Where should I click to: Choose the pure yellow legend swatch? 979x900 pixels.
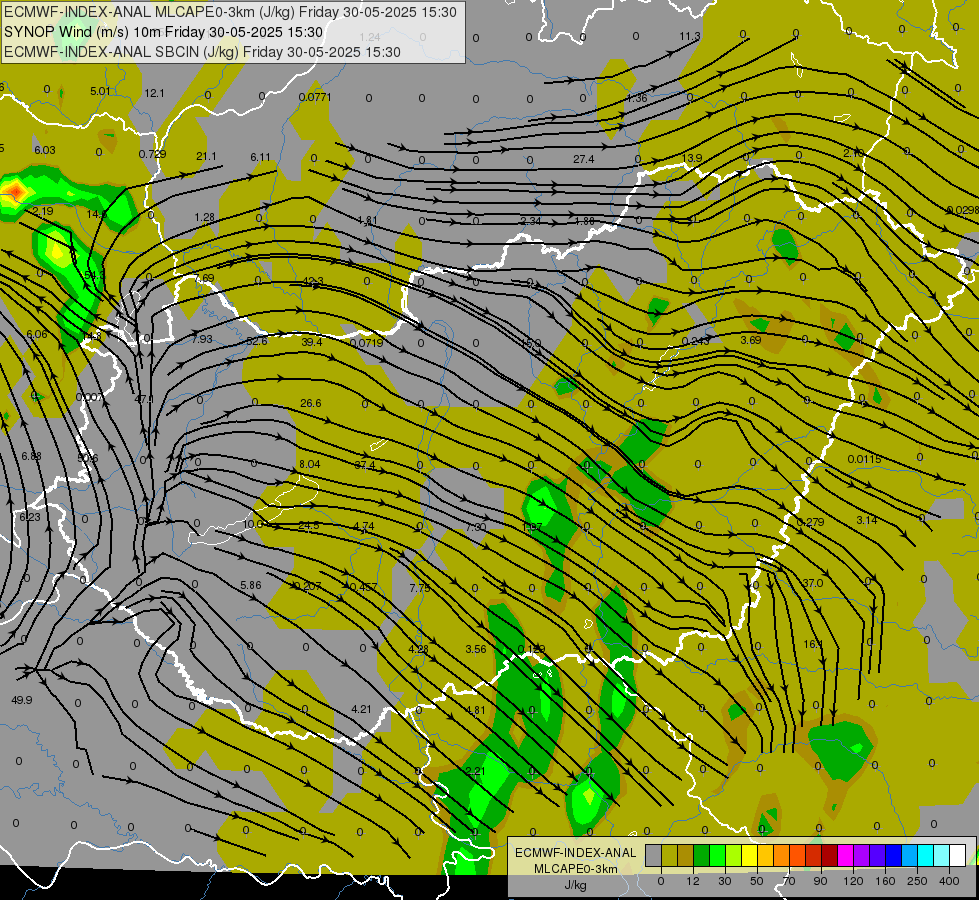tap(749, 855)
